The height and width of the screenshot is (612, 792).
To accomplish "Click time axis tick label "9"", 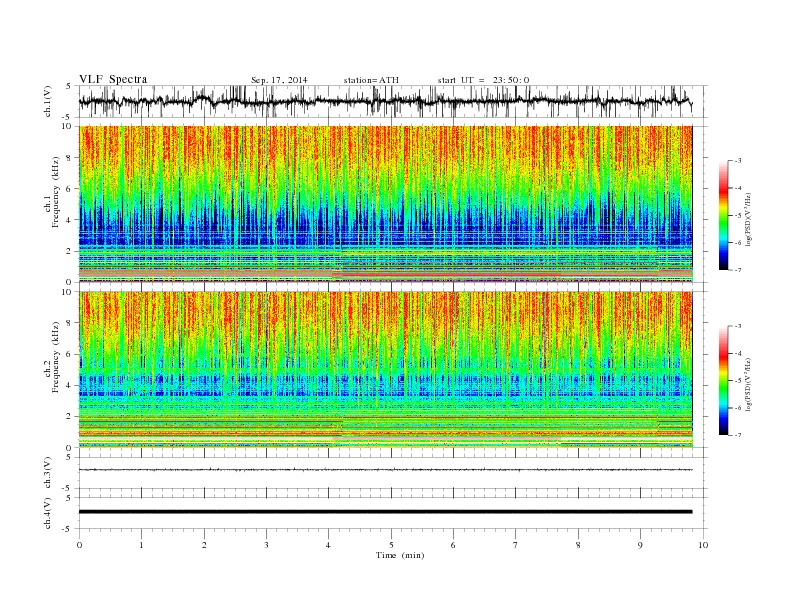I will click(x=640, y=545).
